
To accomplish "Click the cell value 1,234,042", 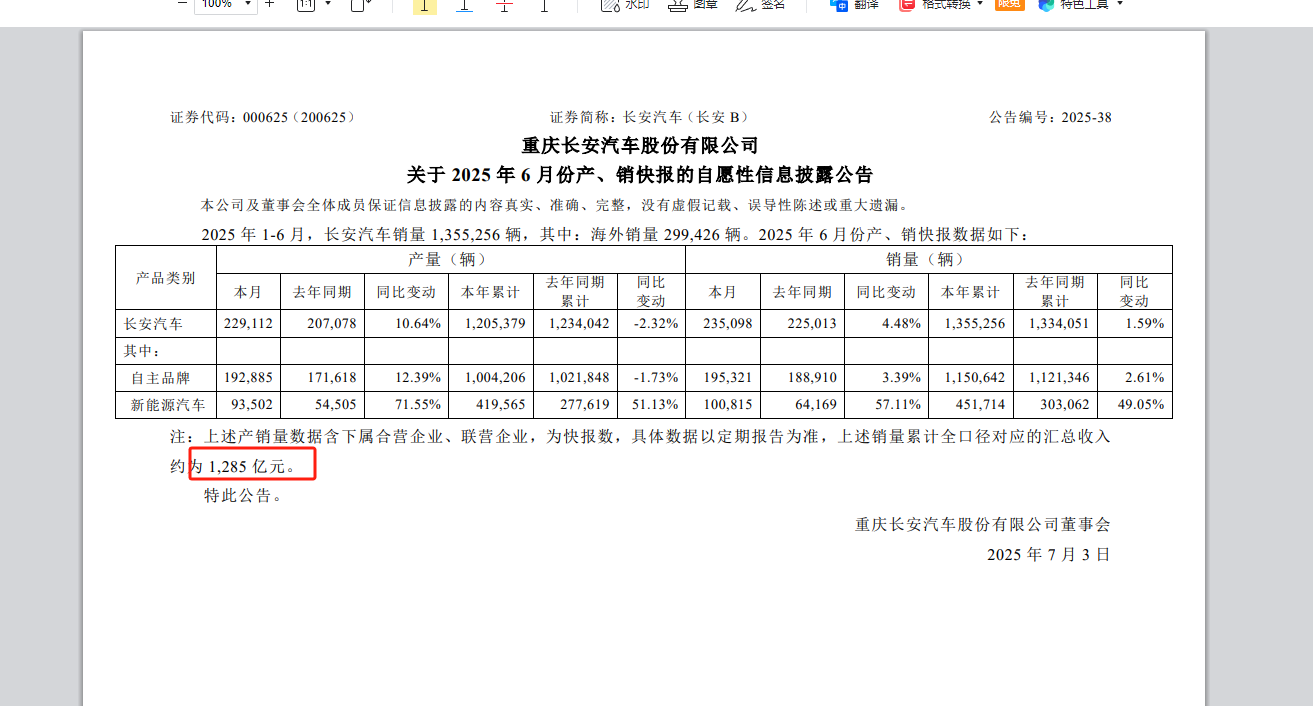I will [x=579, y=324].
